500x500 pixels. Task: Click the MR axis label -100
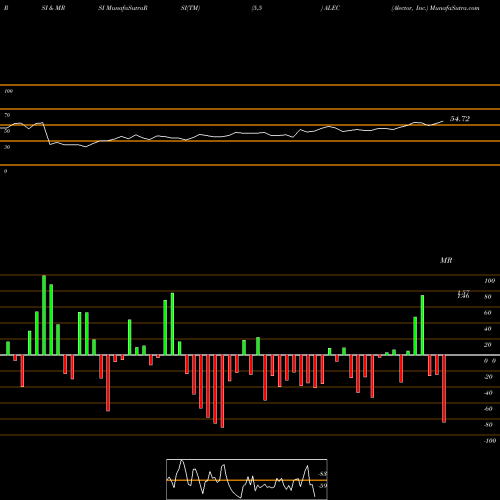490,441
